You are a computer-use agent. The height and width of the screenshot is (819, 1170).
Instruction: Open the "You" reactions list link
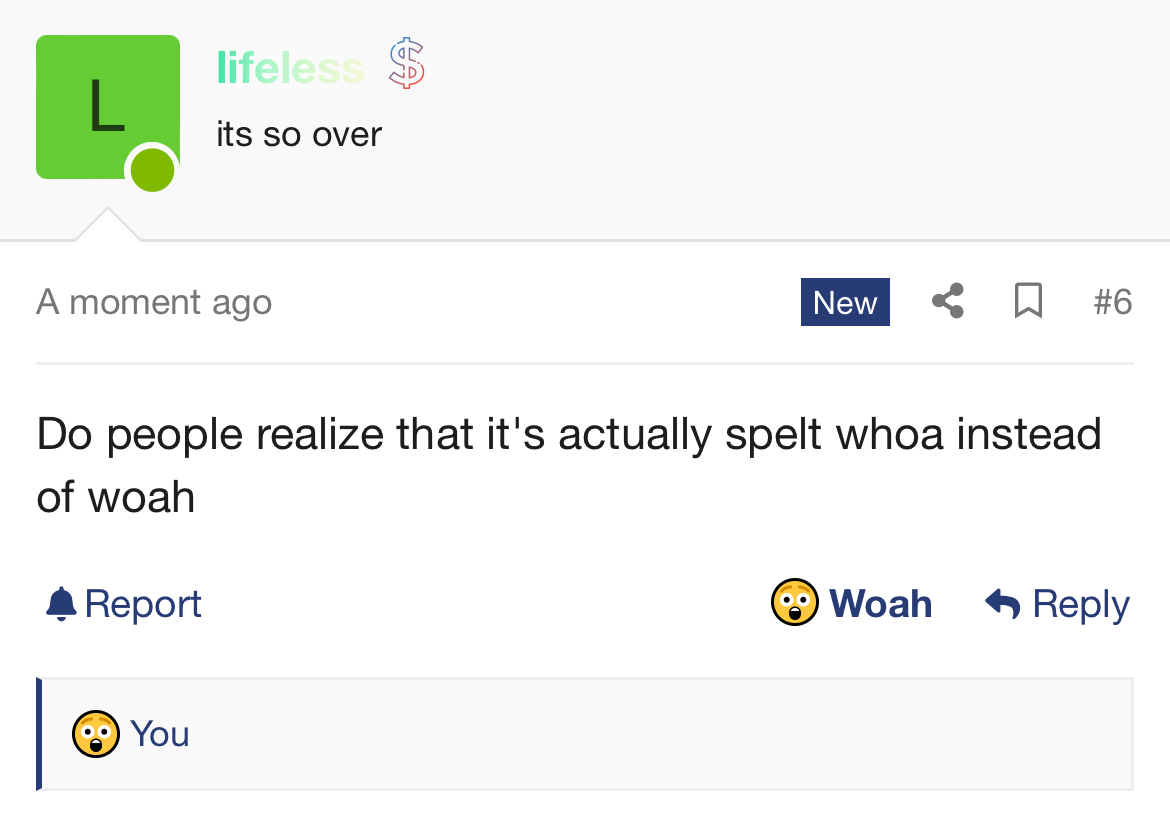coord(160,734)
